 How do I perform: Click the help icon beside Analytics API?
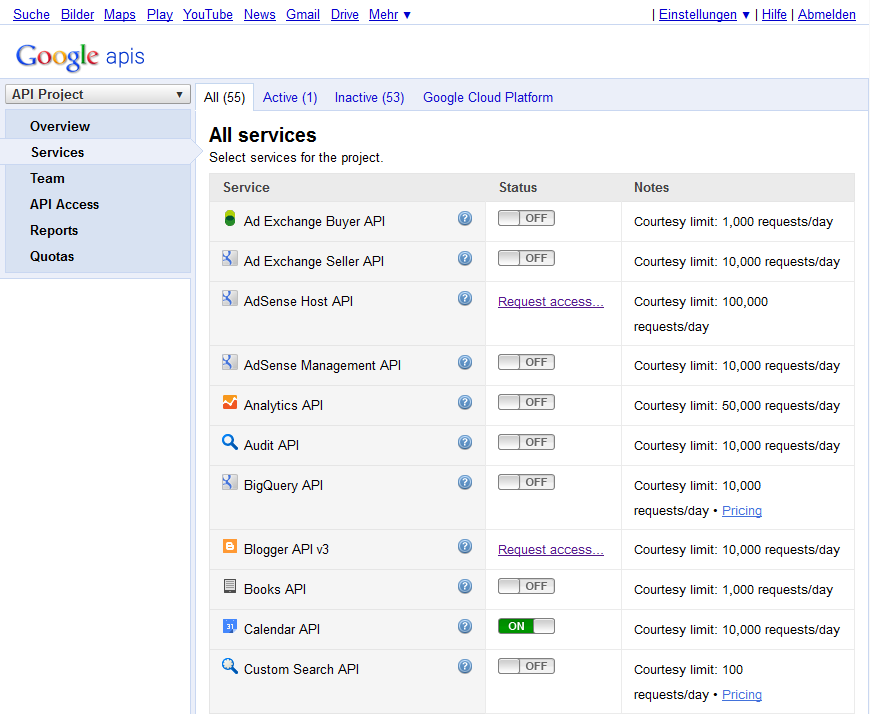click(x=465, y=403)
